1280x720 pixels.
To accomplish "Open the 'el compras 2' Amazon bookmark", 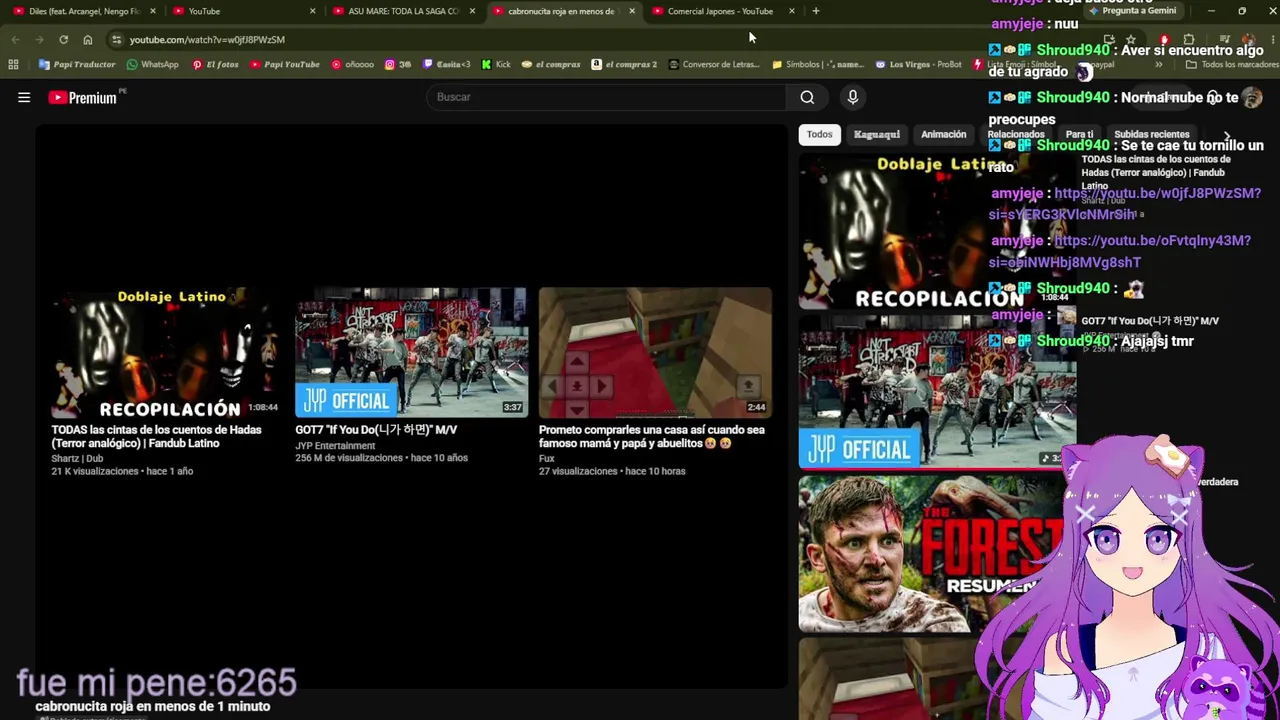I will pos(624,64).
